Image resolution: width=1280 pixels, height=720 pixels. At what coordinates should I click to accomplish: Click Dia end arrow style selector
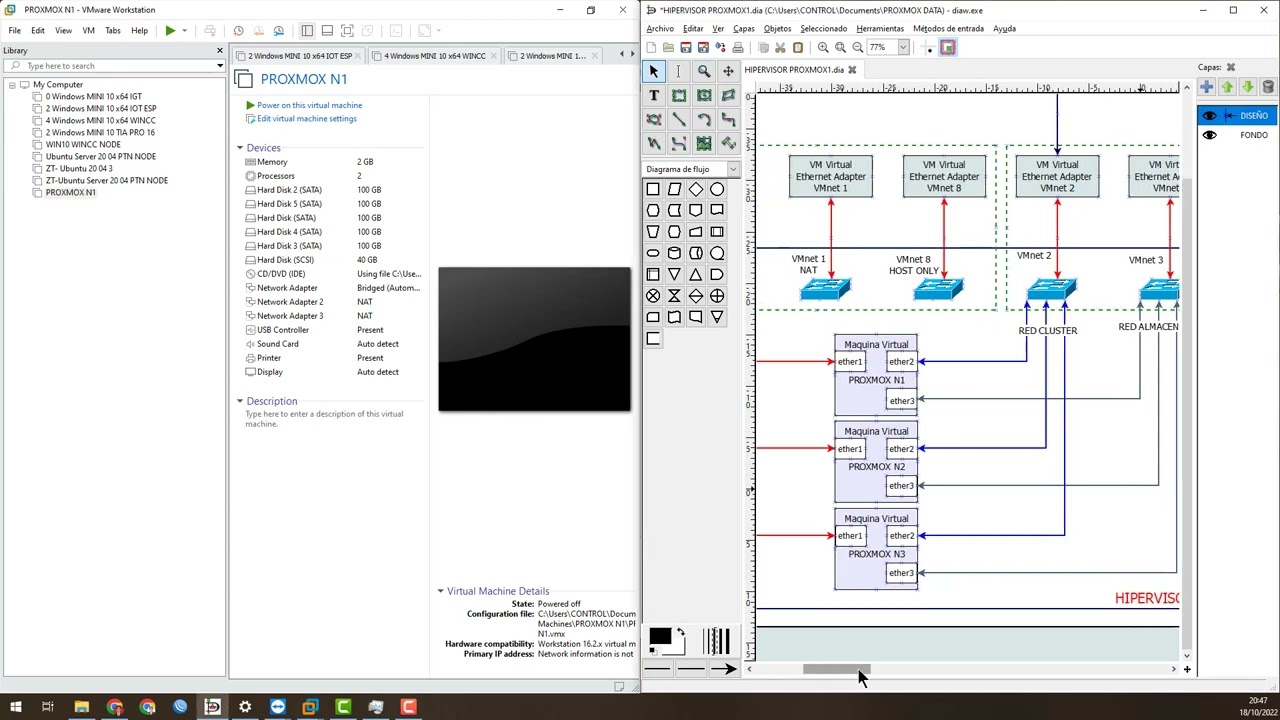(723, 669)
